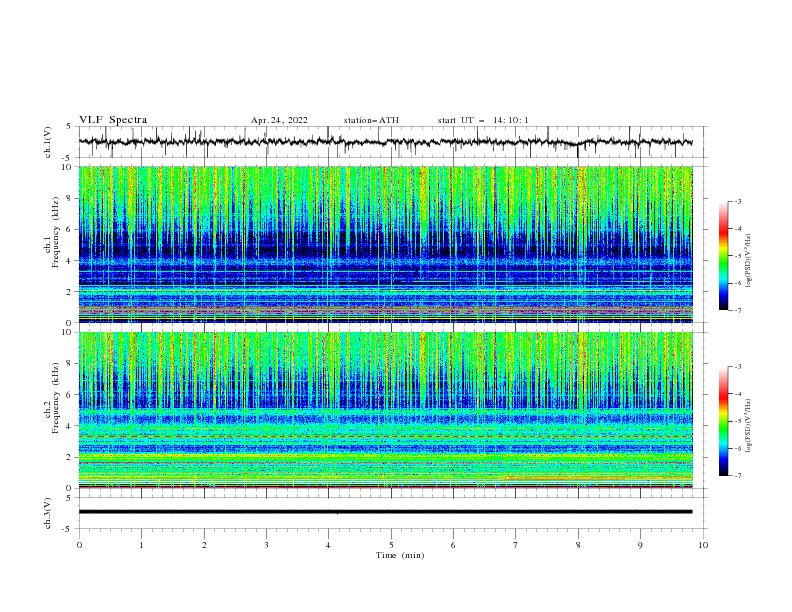Select the date "Apr. 24, 2022"
Screen dimensions: 792x612
(x=279, y=120)
